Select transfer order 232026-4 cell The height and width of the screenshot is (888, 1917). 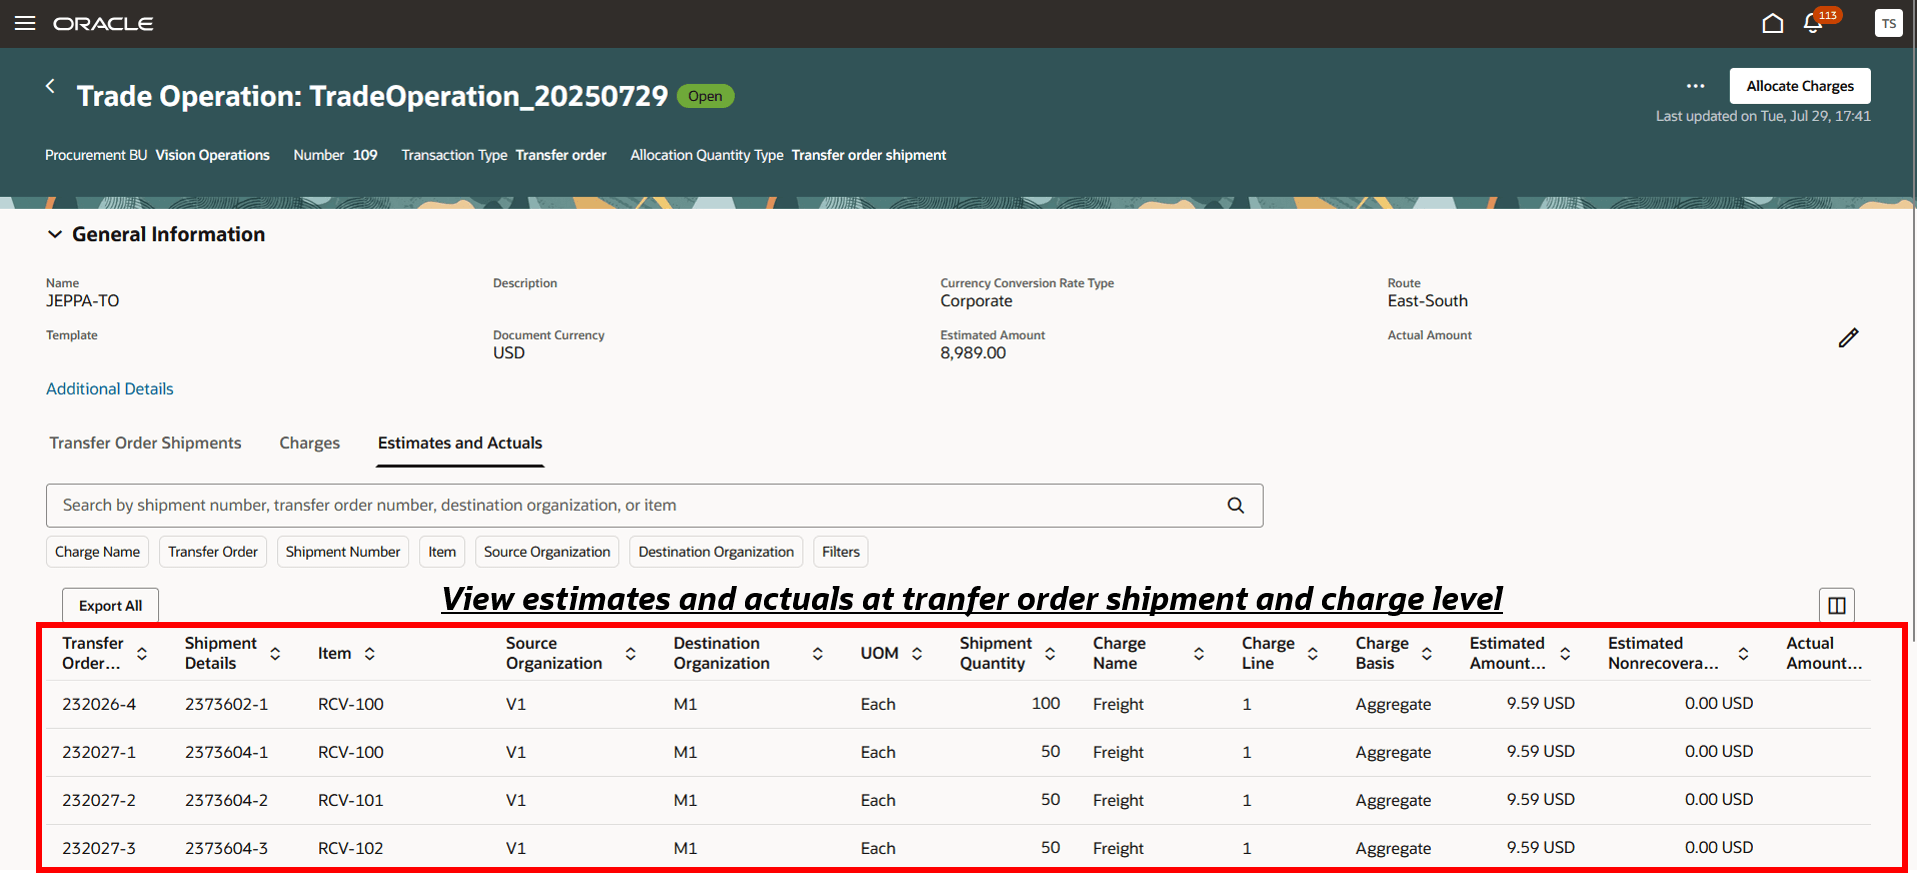click(x=99, y=704)
